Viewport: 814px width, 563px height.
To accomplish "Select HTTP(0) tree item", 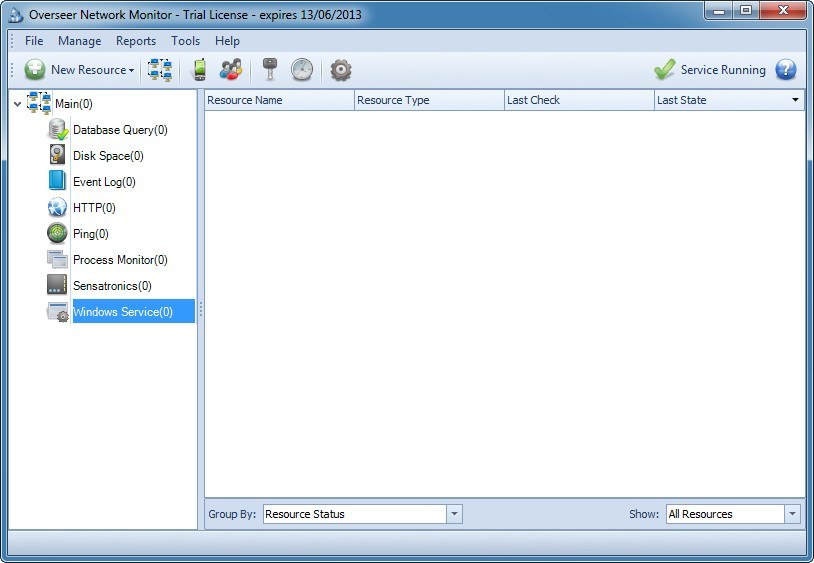I will tap(94, 208).
